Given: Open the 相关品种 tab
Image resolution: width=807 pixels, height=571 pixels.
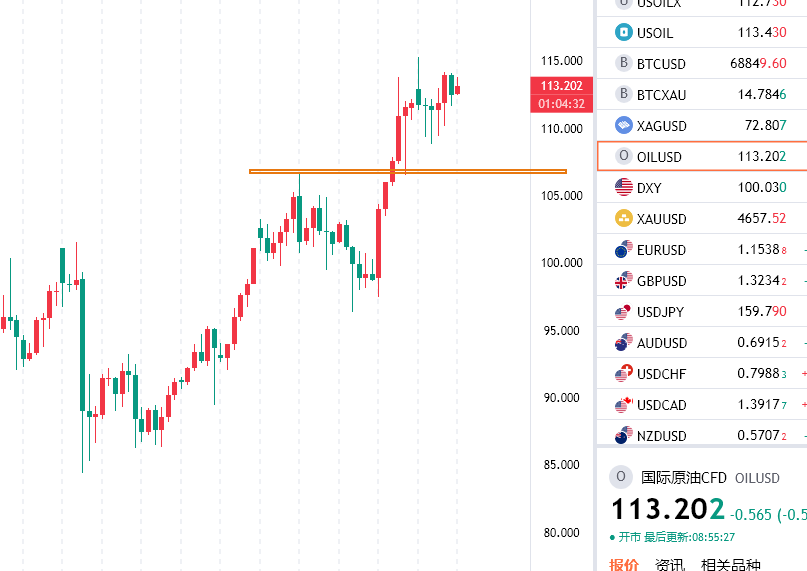Looking at the screenshot, I should (731, 565).
